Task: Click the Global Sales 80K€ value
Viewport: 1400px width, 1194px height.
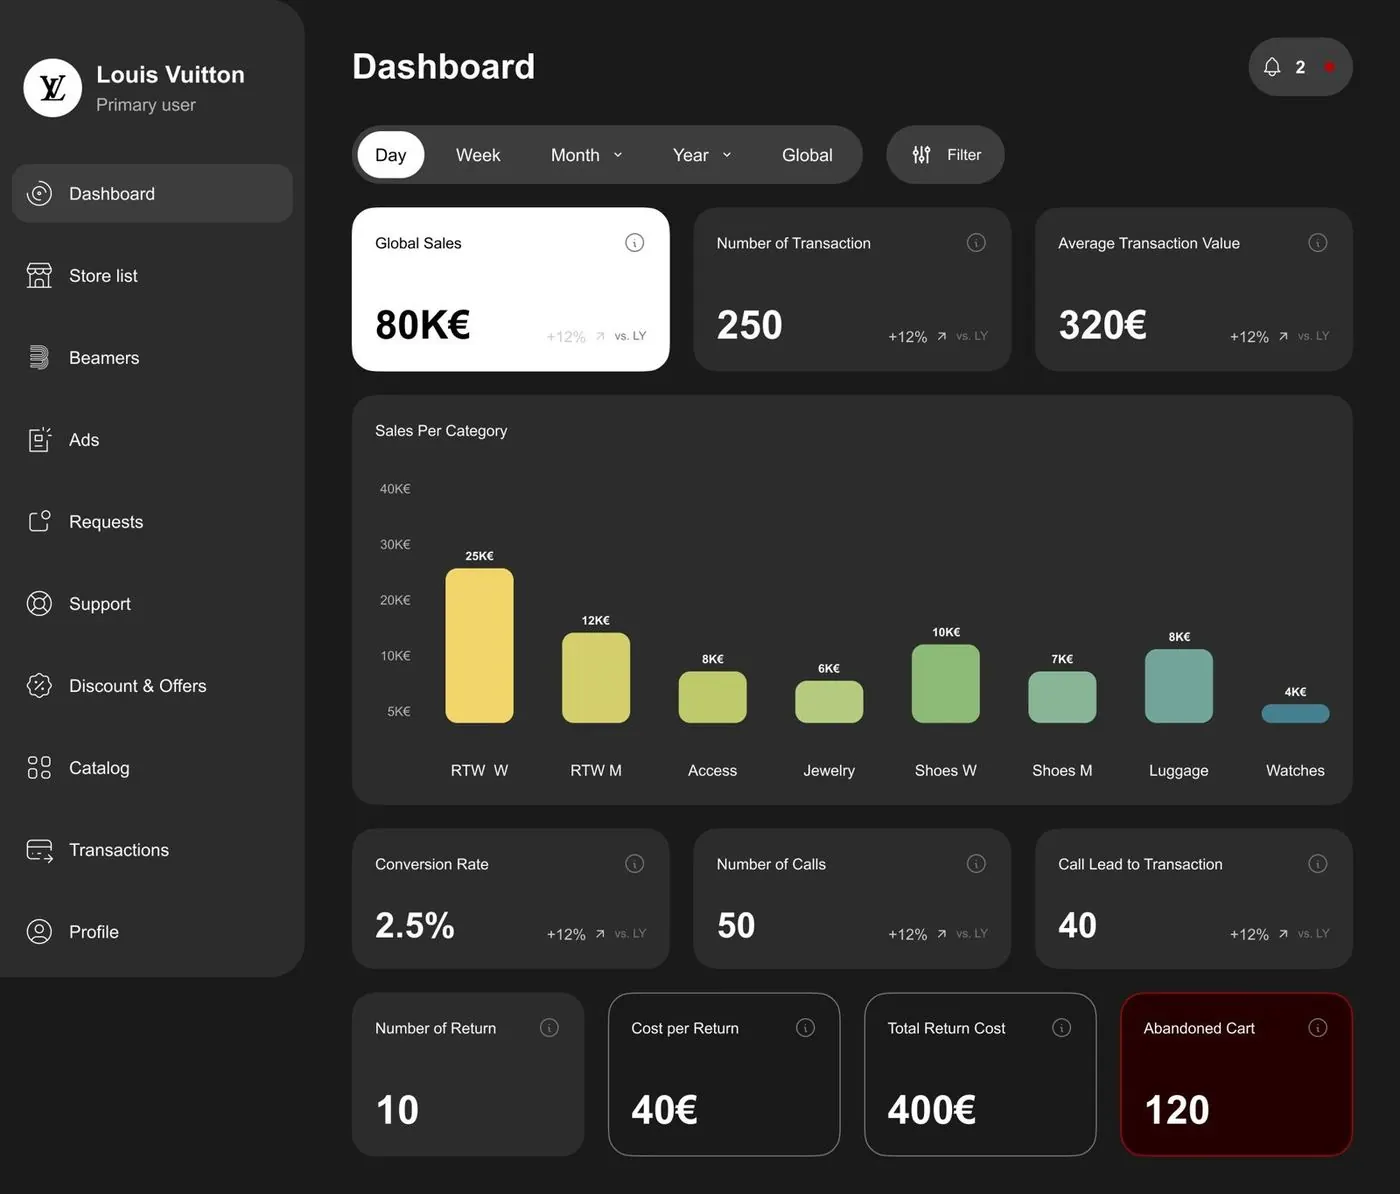Action: click(423, 325)
